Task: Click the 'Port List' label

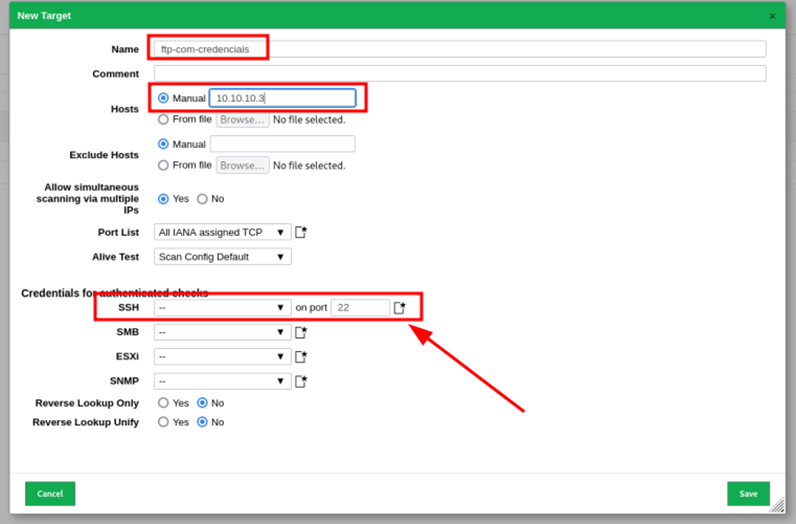Action: point(118,232)
